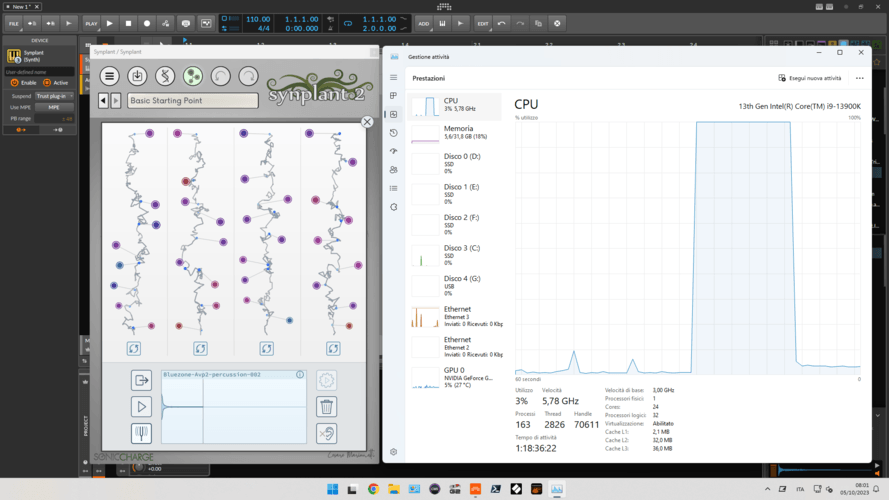Toggle the Use MPE button
The width and height of the screenshot is (889, 500).
(x=54, y=107)
